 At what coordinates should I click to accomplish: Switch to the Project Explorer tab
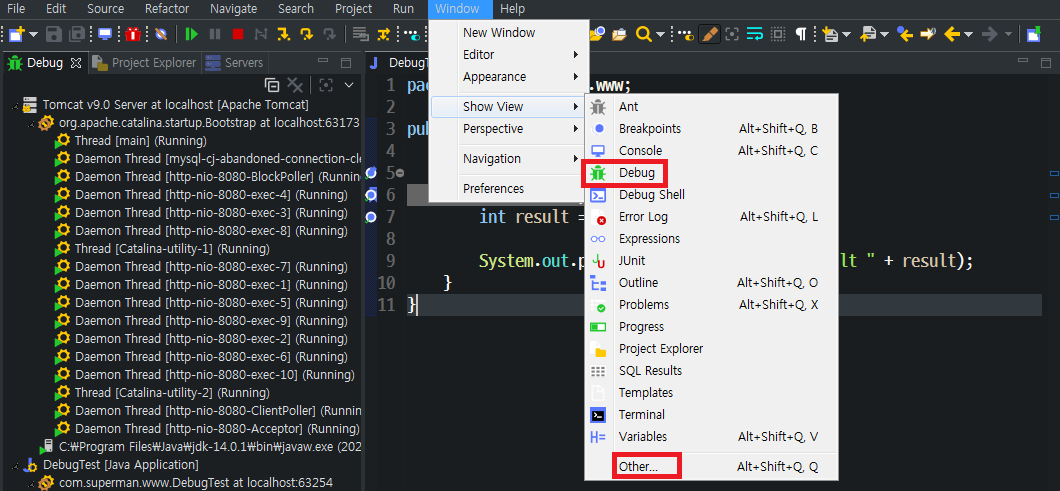(145, 63)
